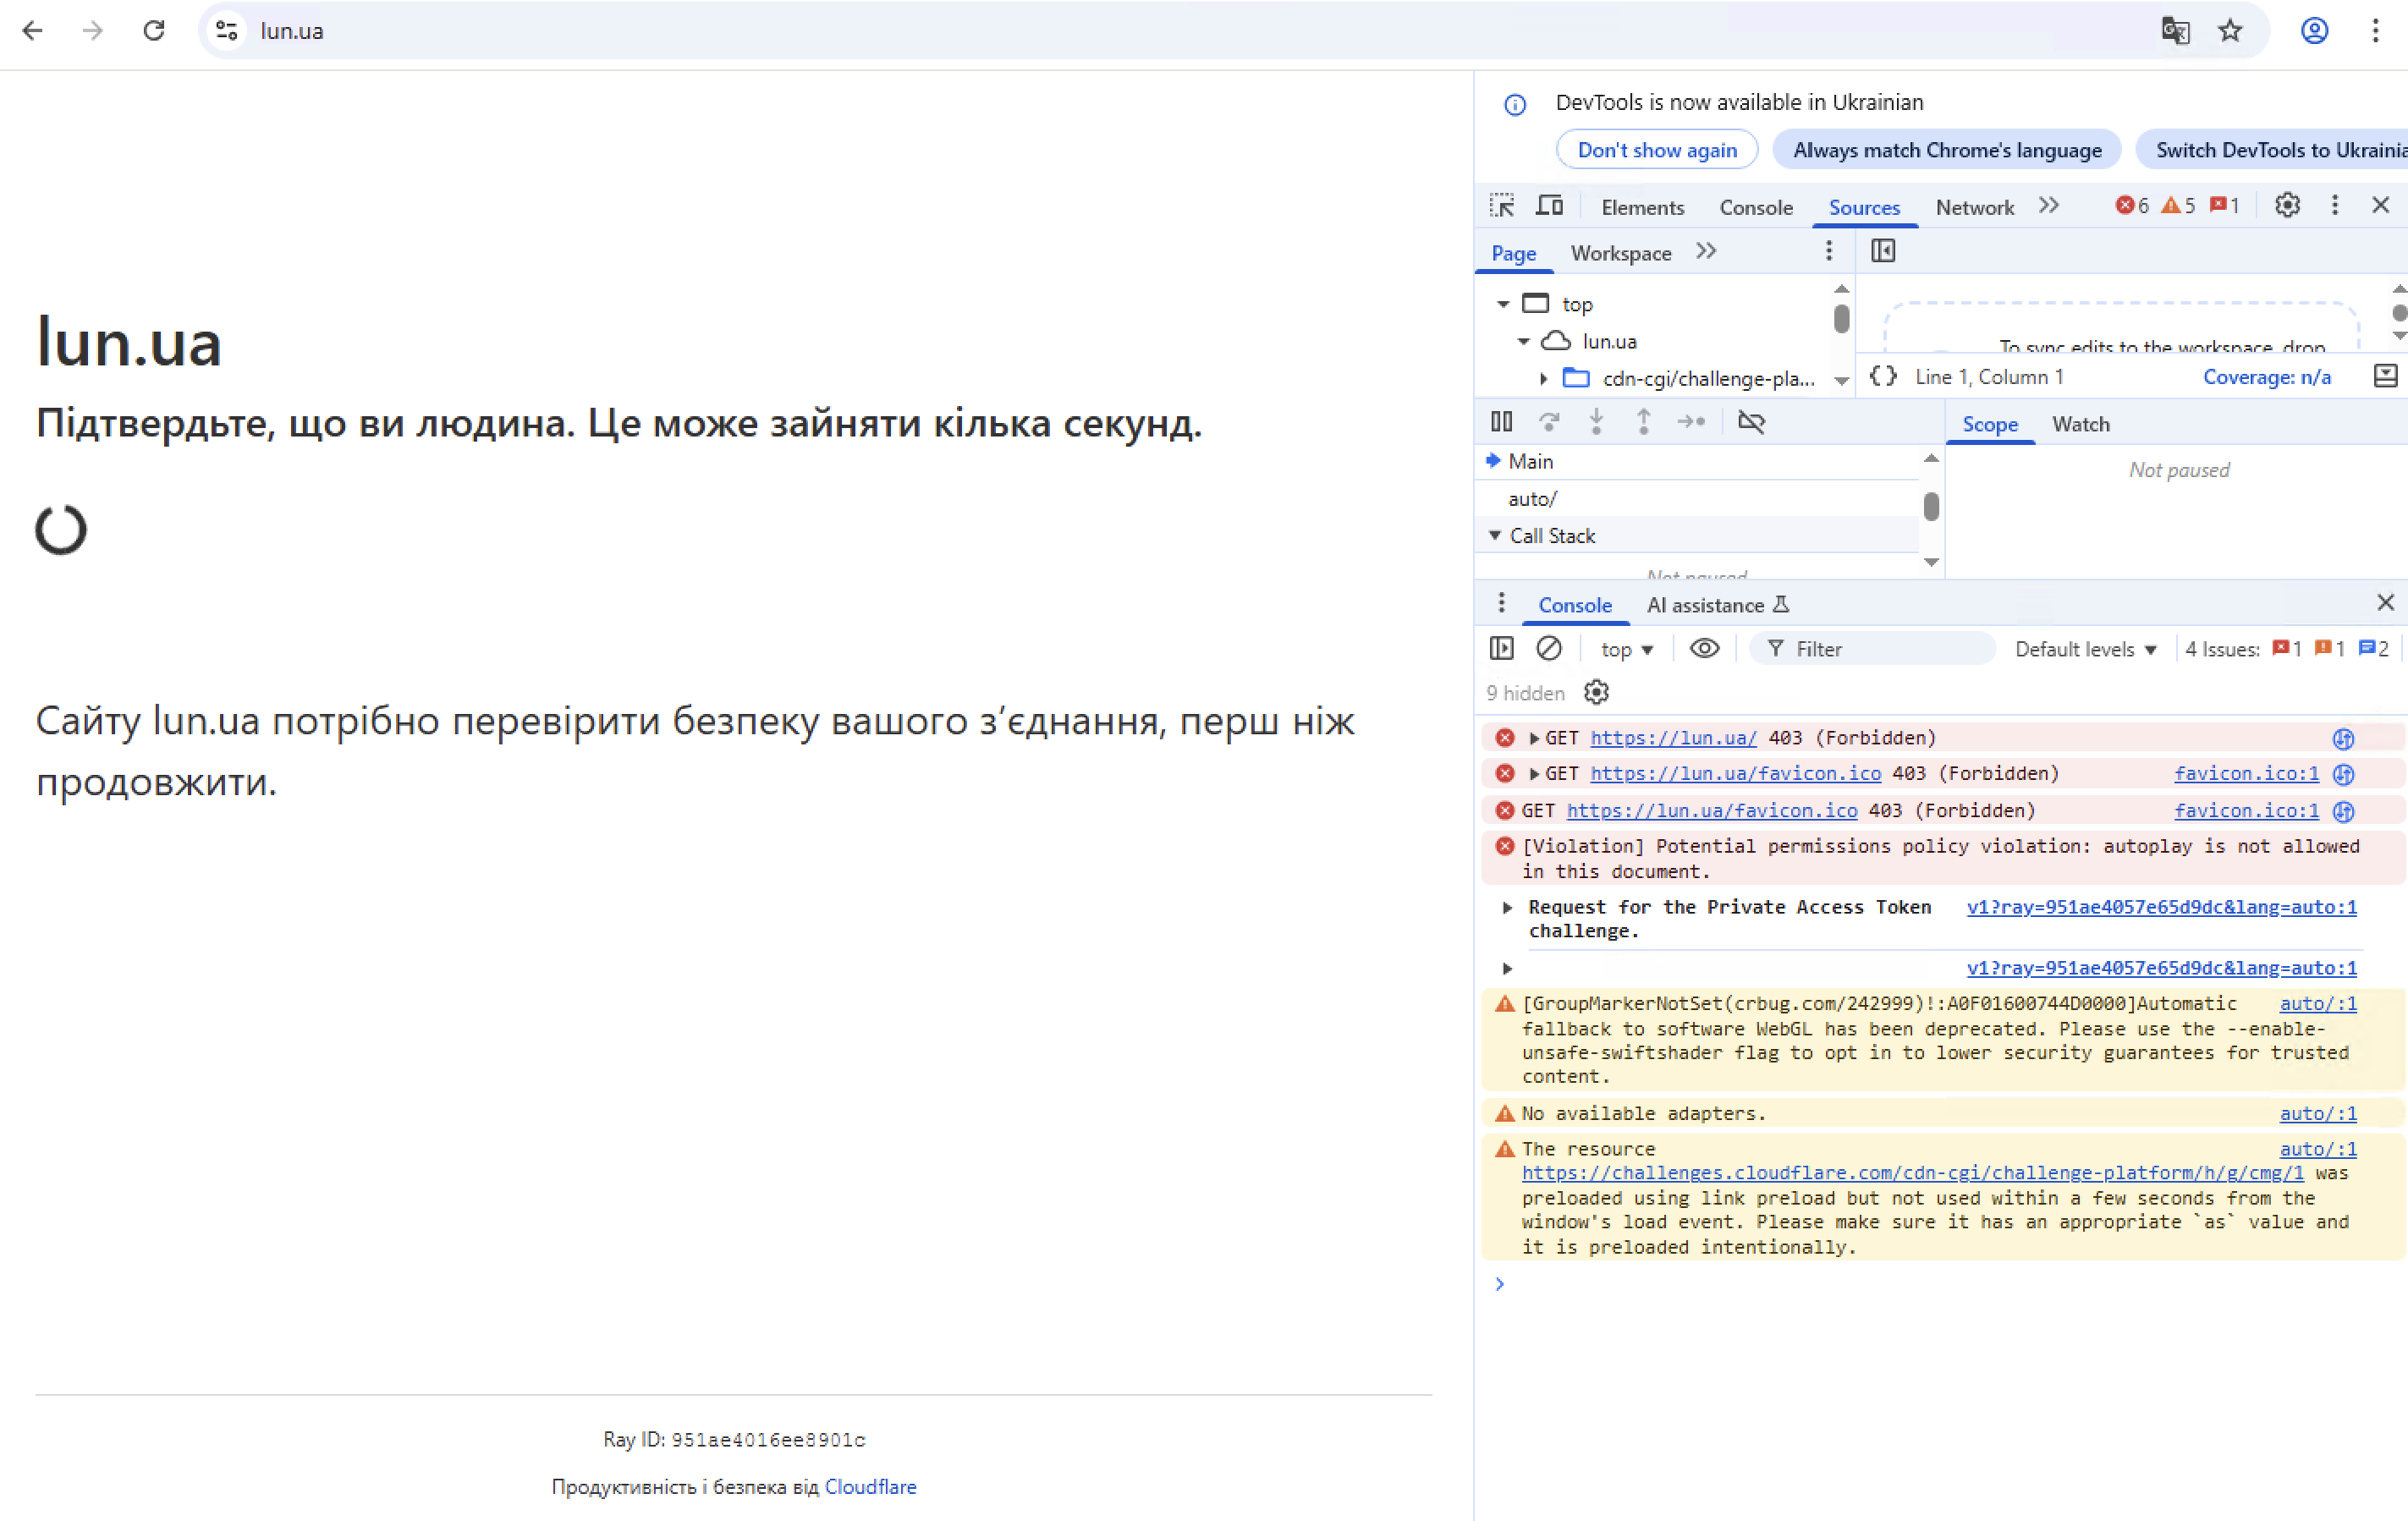Show more Sources navigator tabs
The image size is (2408, 1521).
(x=1706, y=251)
